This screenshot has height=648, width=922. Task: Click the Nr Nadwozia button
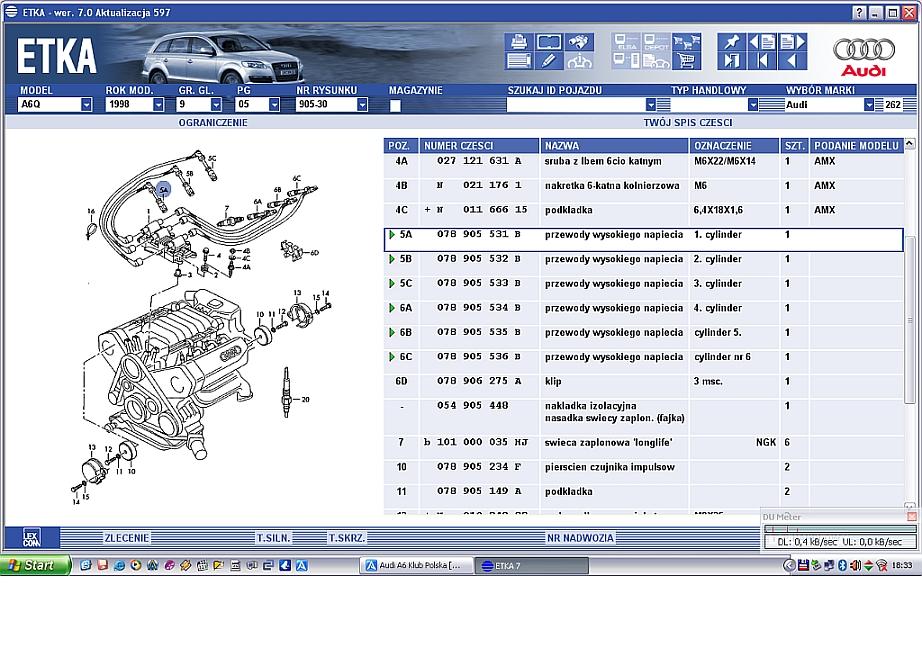[x=580, y=537]
